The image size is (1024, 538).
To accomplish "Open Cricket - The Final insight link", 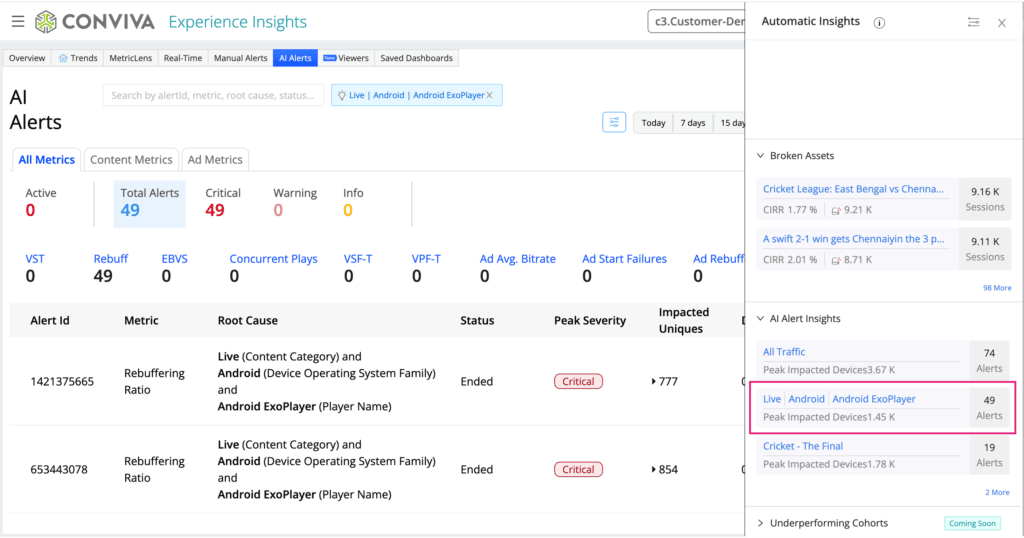I will 803,446.
